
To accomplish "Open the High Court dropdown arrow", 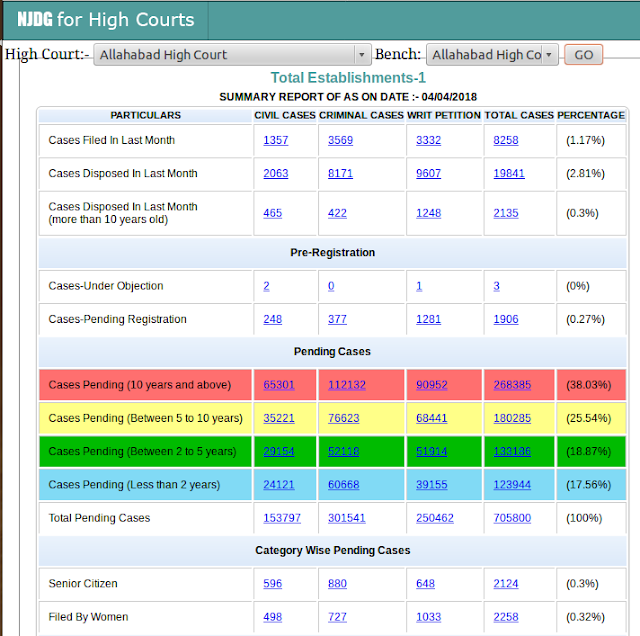I will pyautogui.click(x=361, y=55).
